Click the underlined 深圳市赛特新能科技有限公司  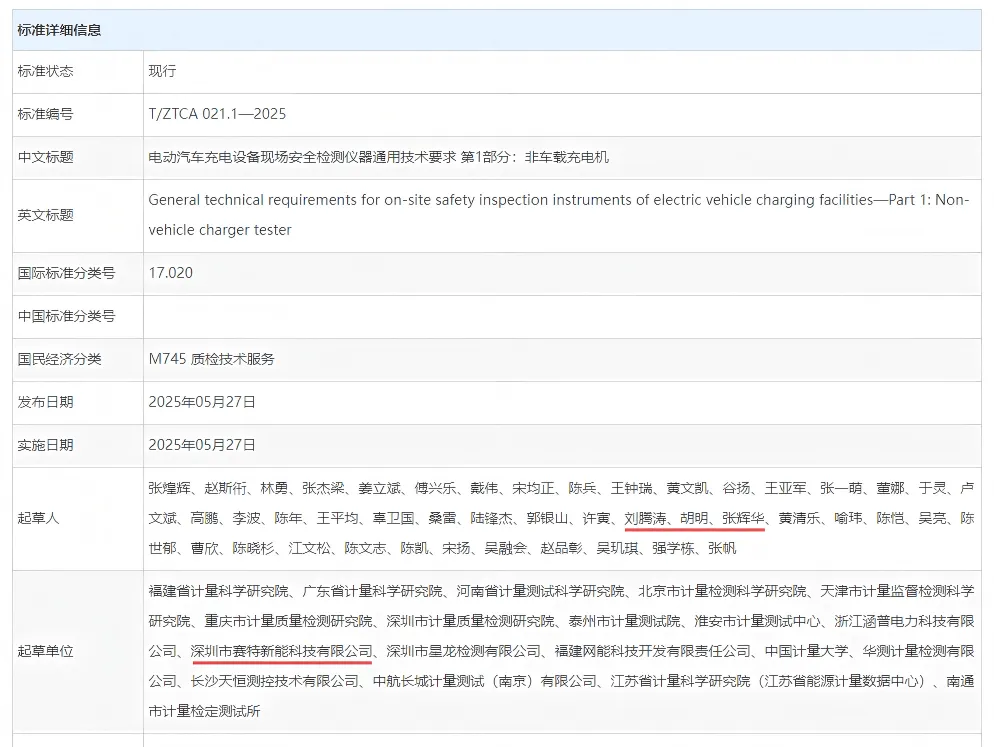281,651
